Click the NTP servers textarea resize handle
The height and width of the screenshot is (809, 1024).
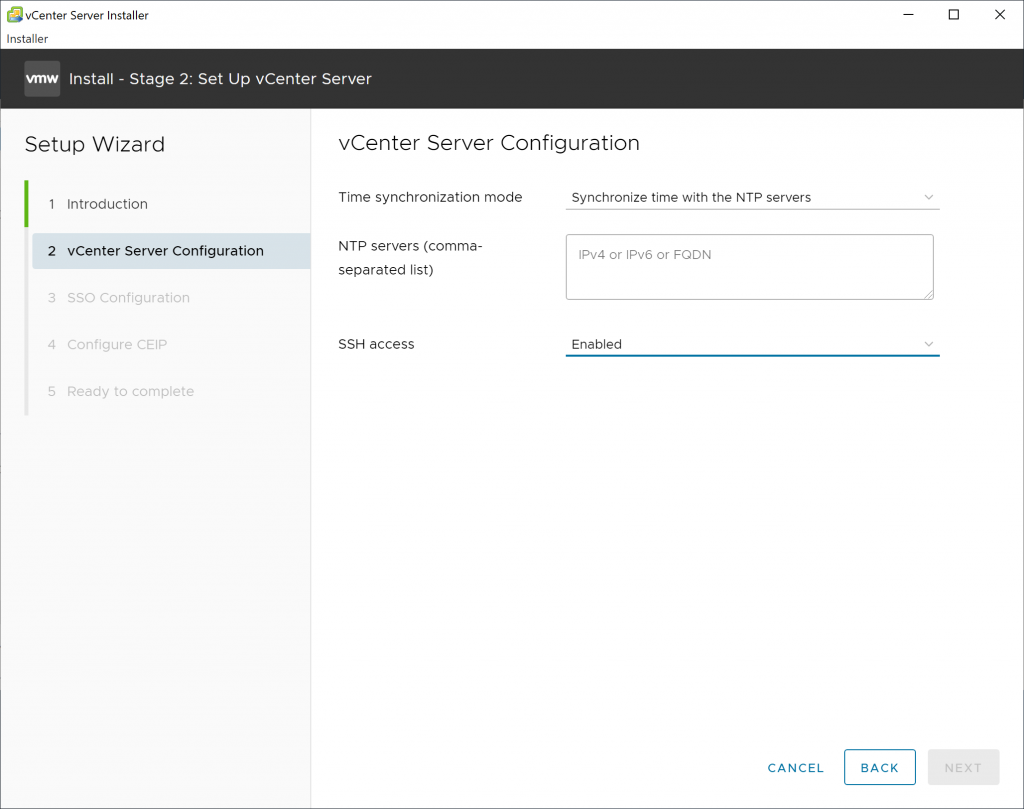929,294
